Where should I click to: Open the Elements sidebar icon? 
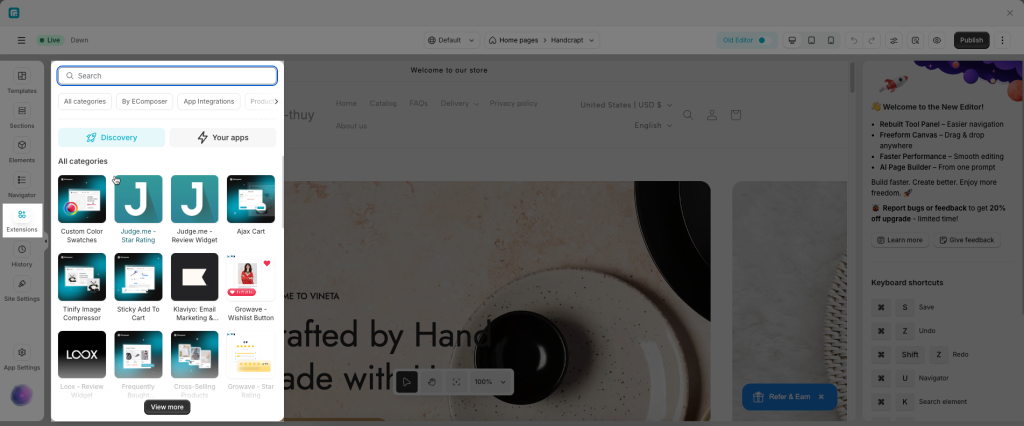[22, 146]
